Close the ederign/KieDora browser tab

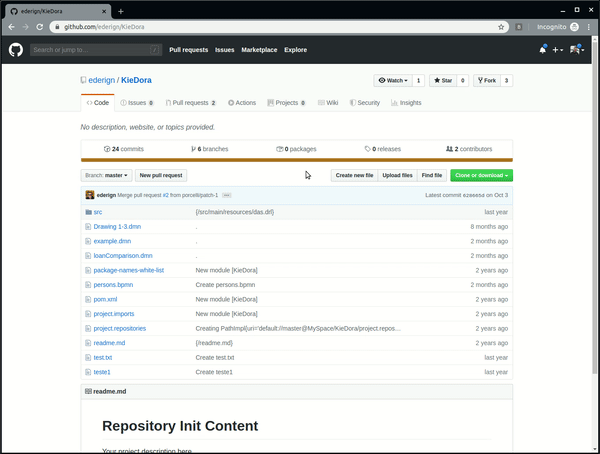tap(104, 11)
